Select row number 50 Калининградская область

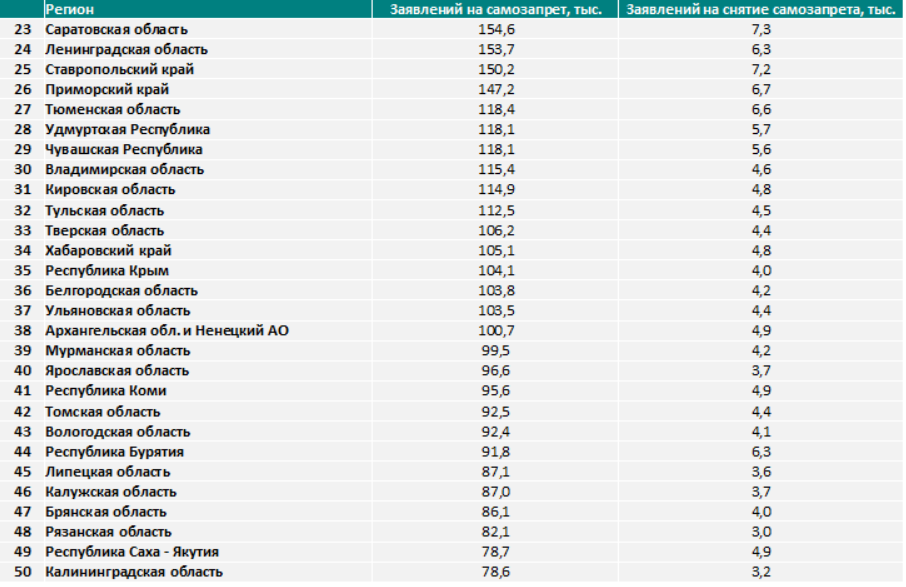click(x=23, y=572)
